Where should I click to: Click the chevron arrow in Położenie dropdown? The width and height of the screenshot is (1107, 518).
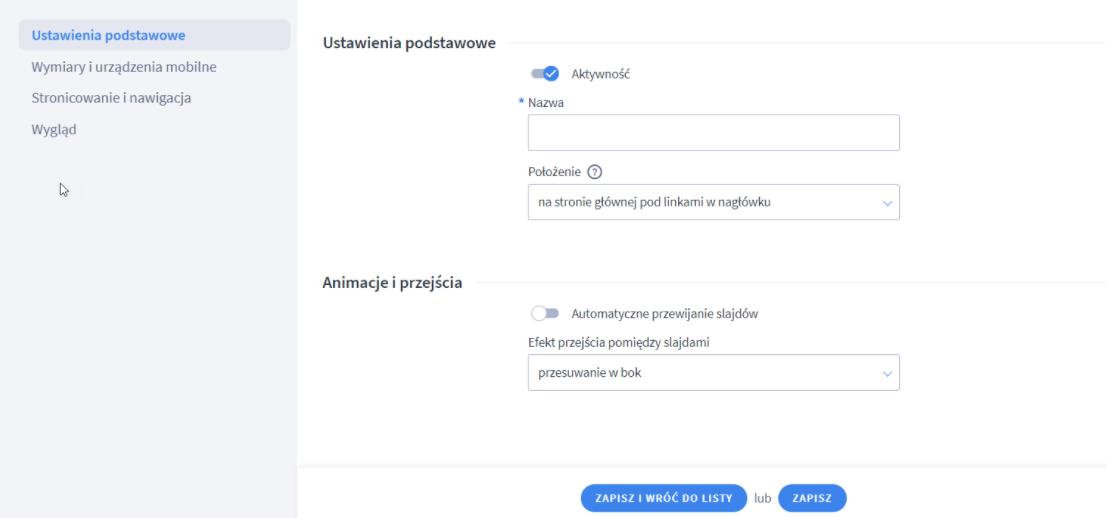(887, 203)
